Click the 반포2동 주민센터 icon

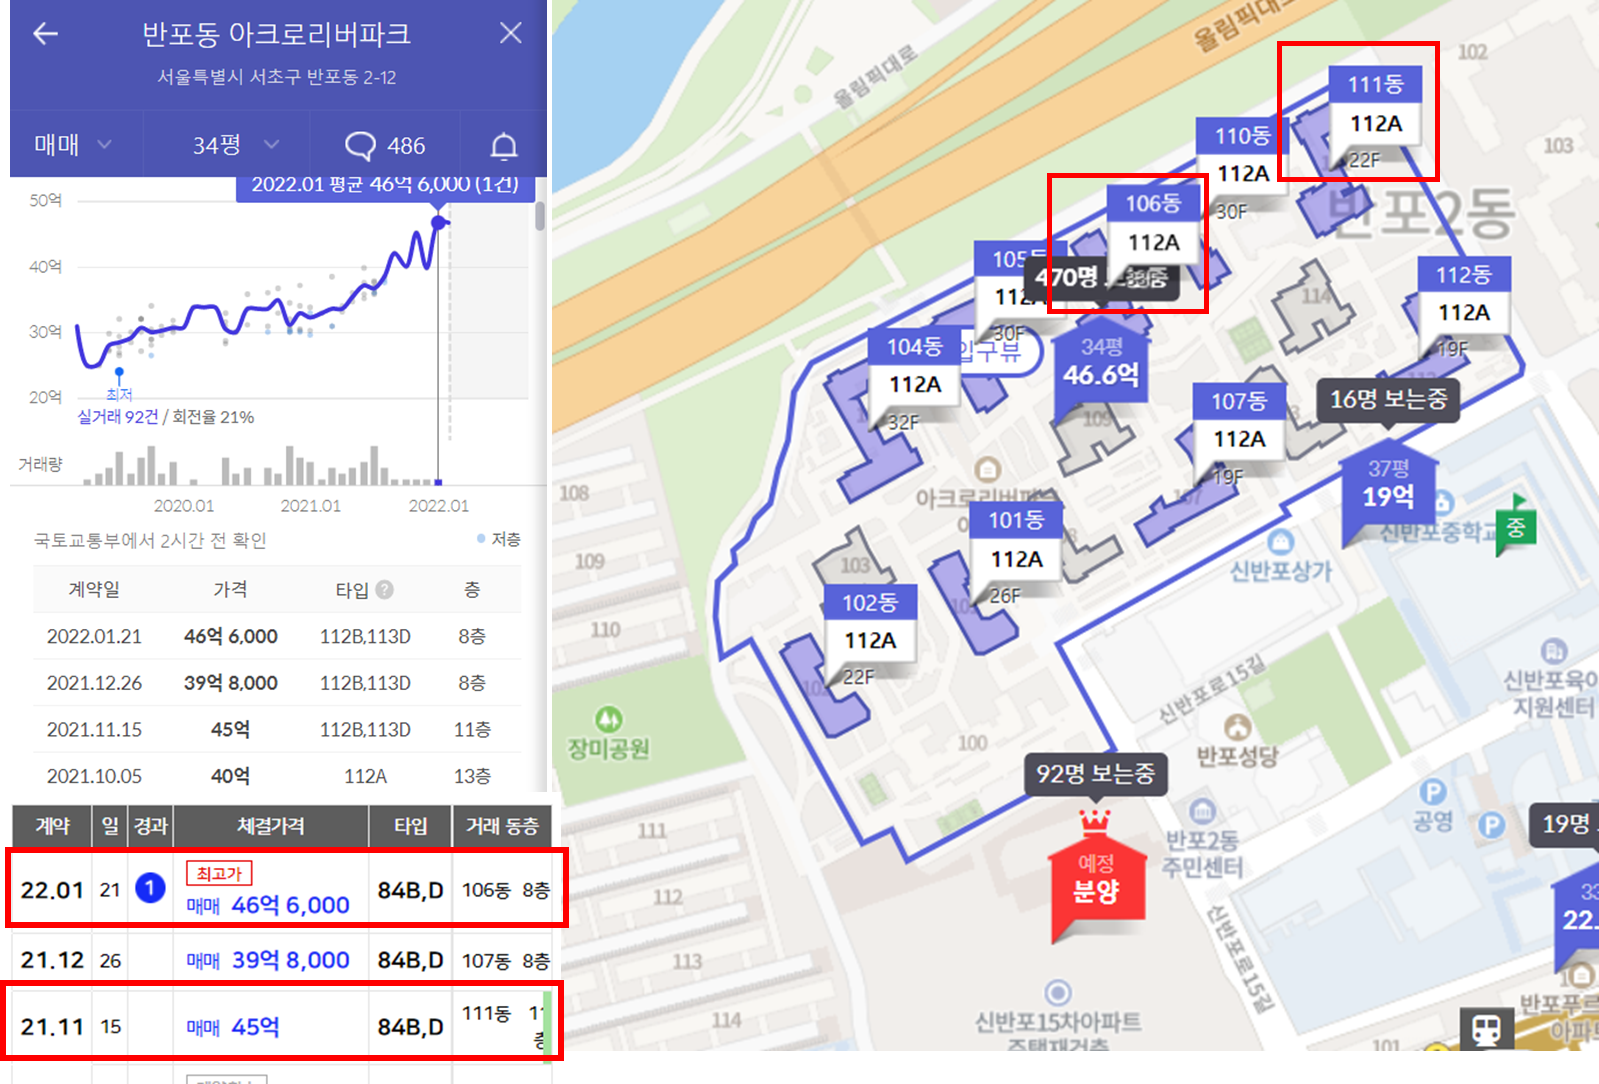(1202, 809)
